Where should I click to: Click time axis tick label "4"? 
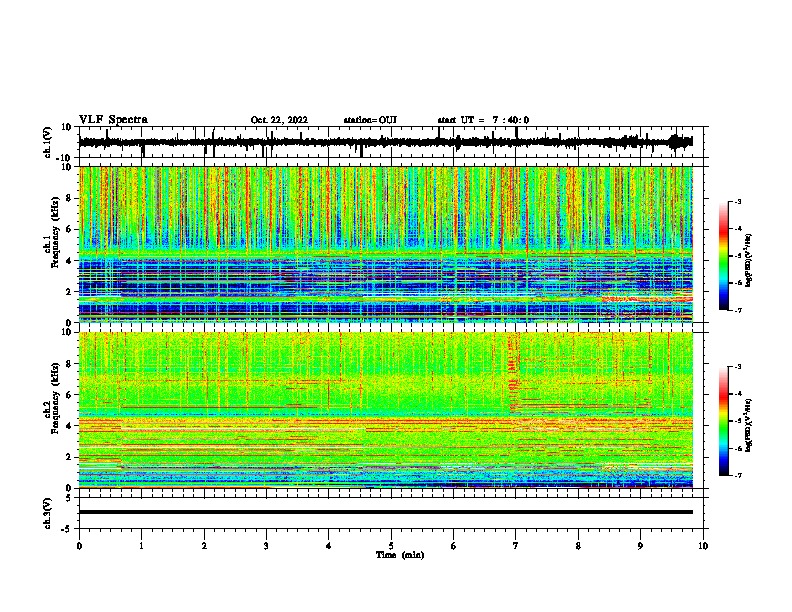(329, 546)
